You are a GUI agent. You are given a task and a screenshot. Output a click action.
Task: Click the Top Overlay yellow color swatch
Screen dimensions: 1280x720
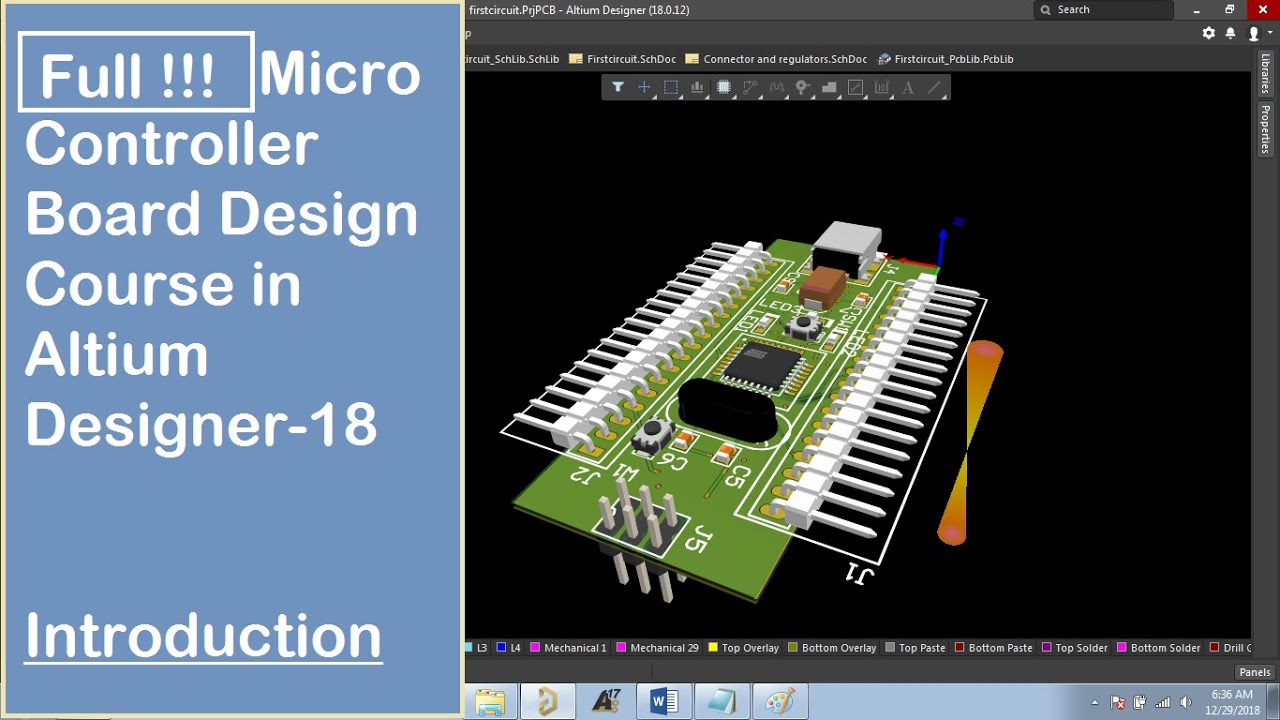point(713,648)
